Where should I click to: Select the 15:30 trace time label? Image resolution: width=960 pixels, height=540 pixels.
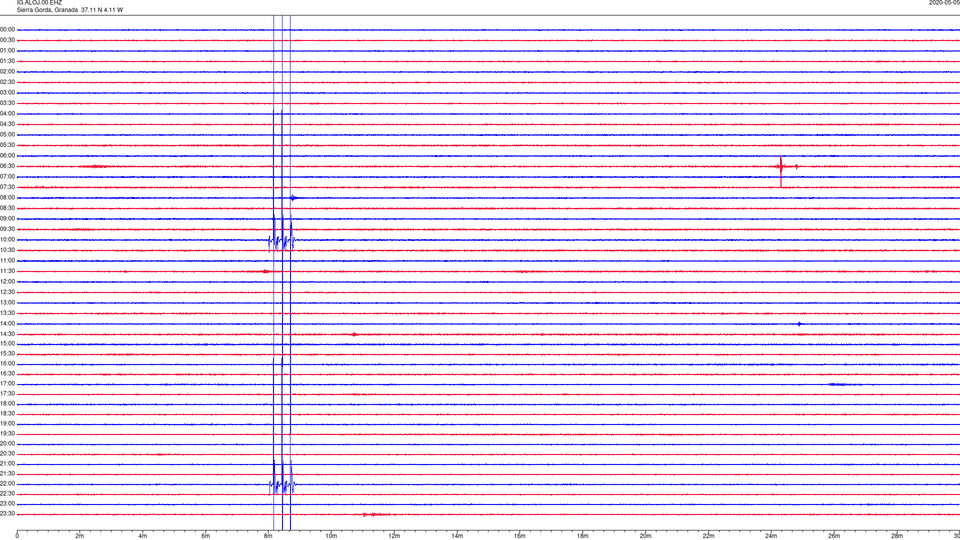point(7,354)
